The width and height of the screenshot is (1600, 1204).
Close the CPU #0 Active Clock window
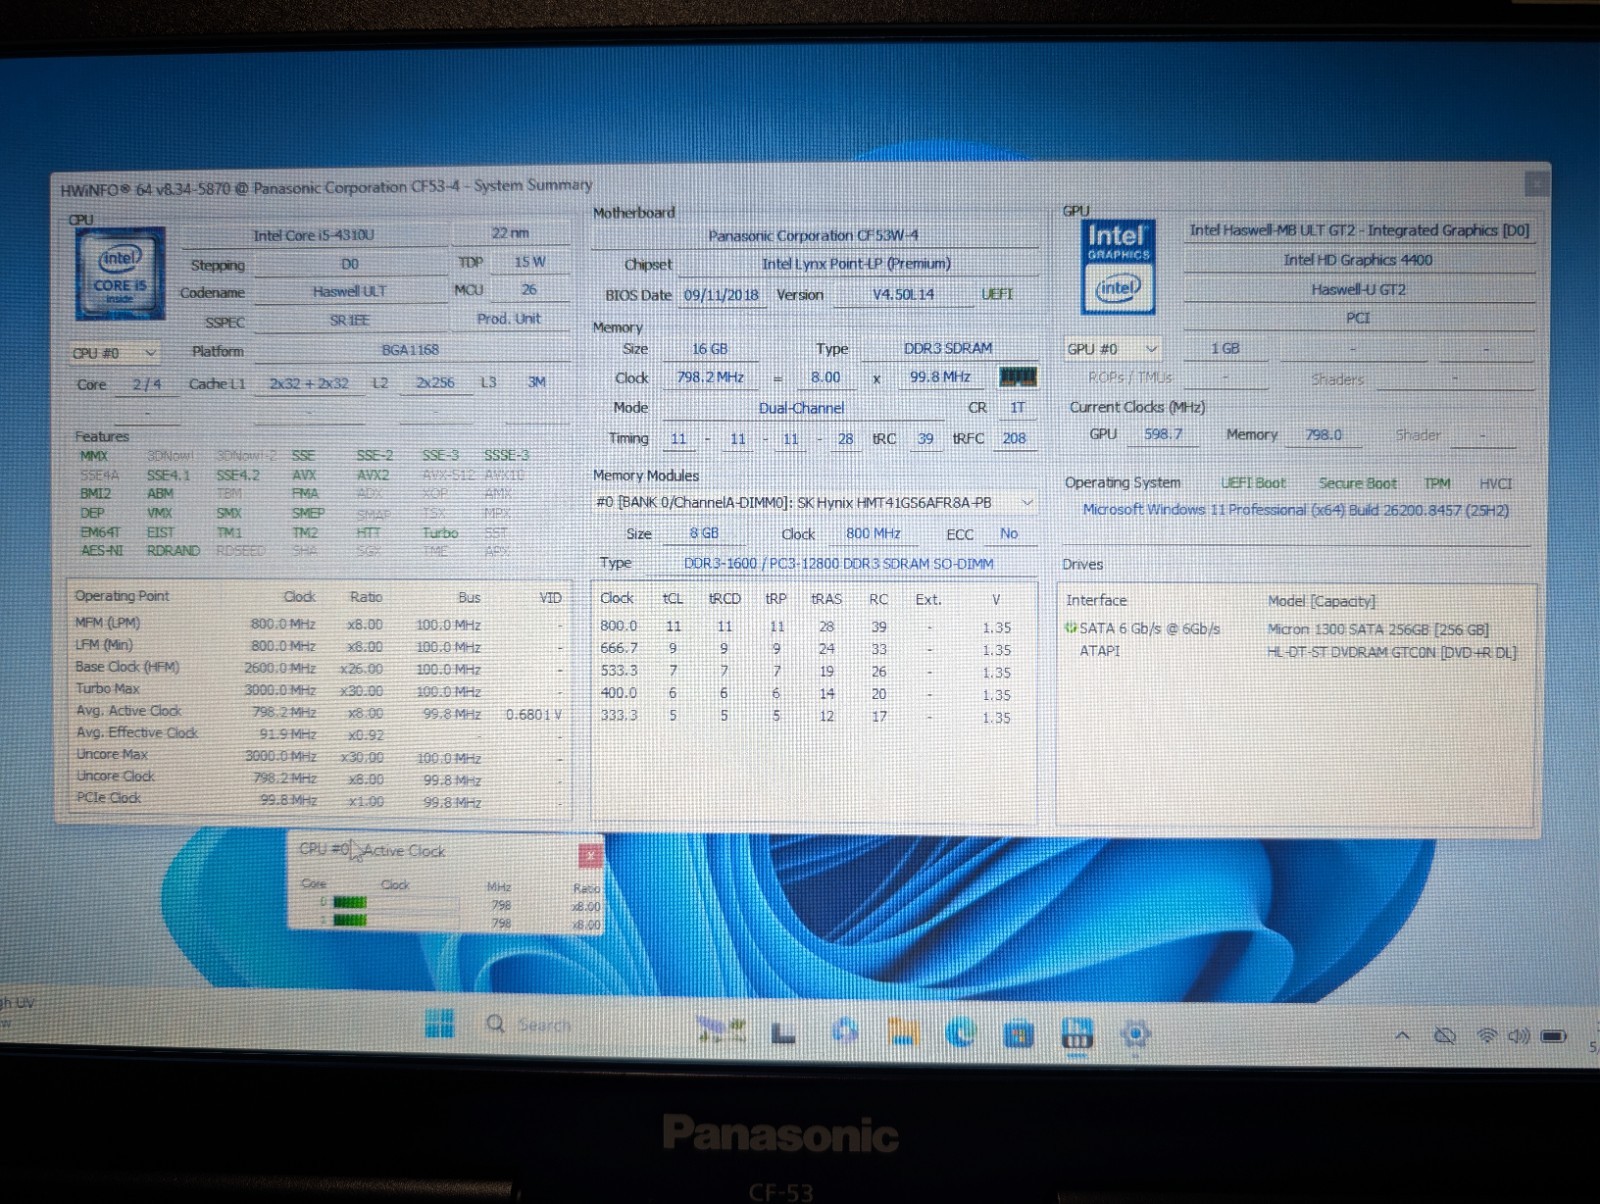[x=590, y=854]
